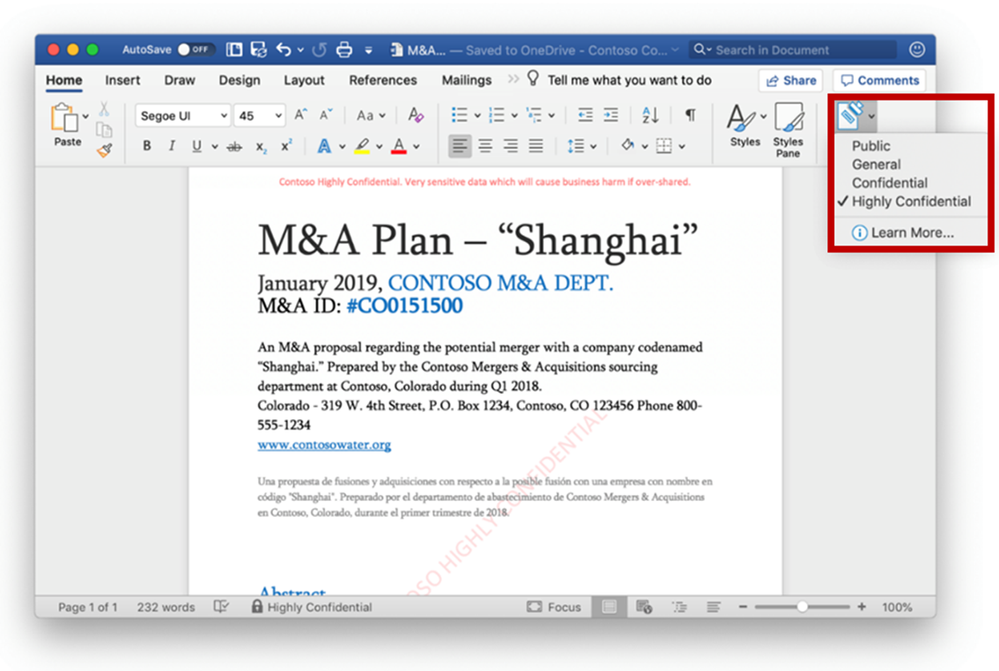Image resolution: width=999 pixels, height=671 pixels.
Task: Send feedback via smiley icon
Action: [916, 50]
